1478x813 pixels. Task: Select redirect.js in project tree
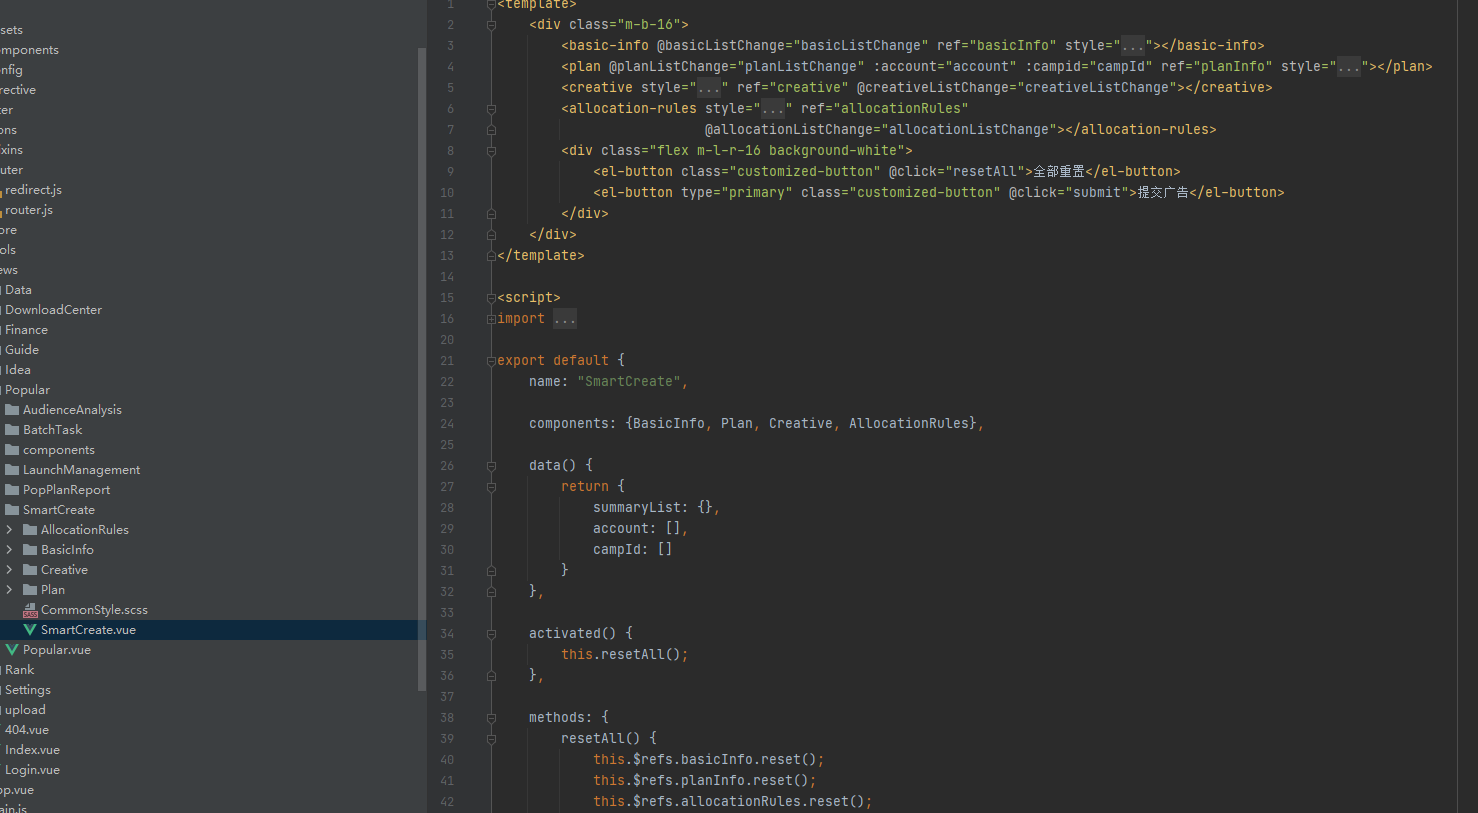click(x=33, y=190)
